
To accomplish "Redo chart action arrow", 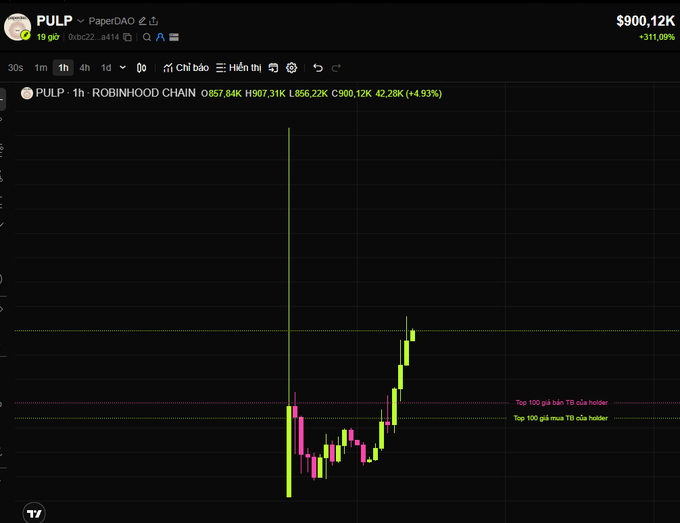I will coord(336,68).
